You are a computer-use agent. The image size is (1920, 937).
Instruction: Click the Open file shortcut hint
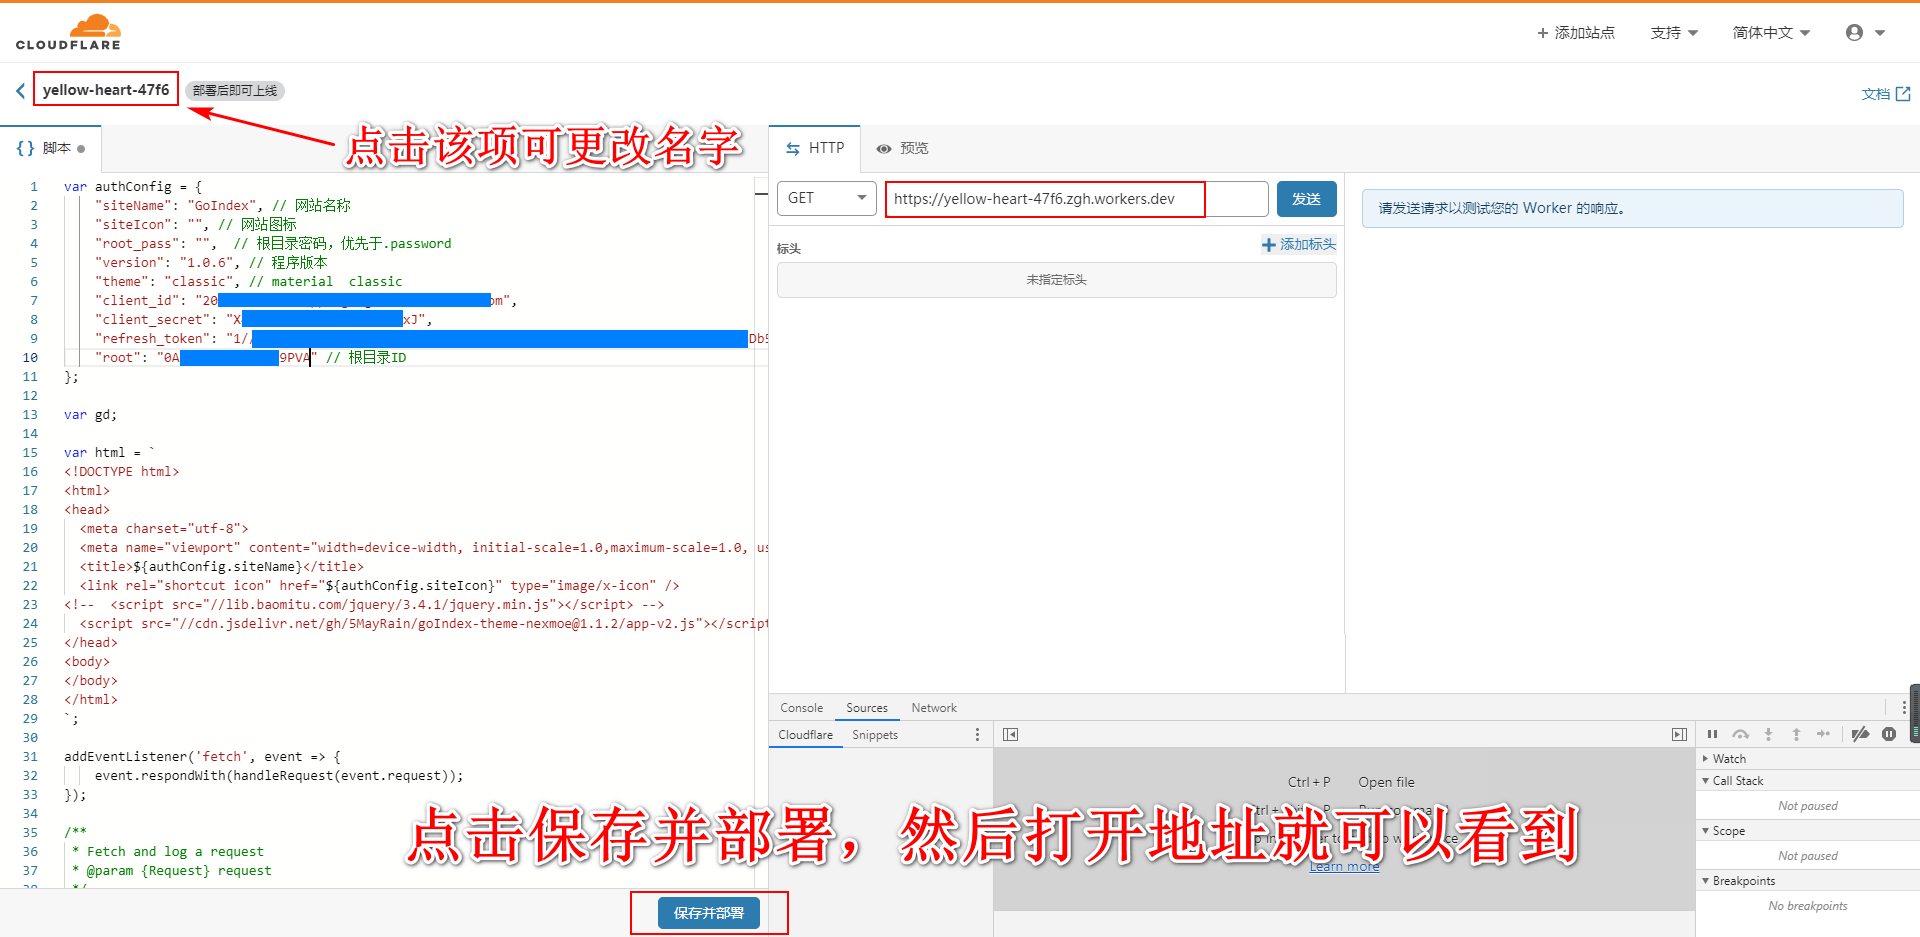1386,782
